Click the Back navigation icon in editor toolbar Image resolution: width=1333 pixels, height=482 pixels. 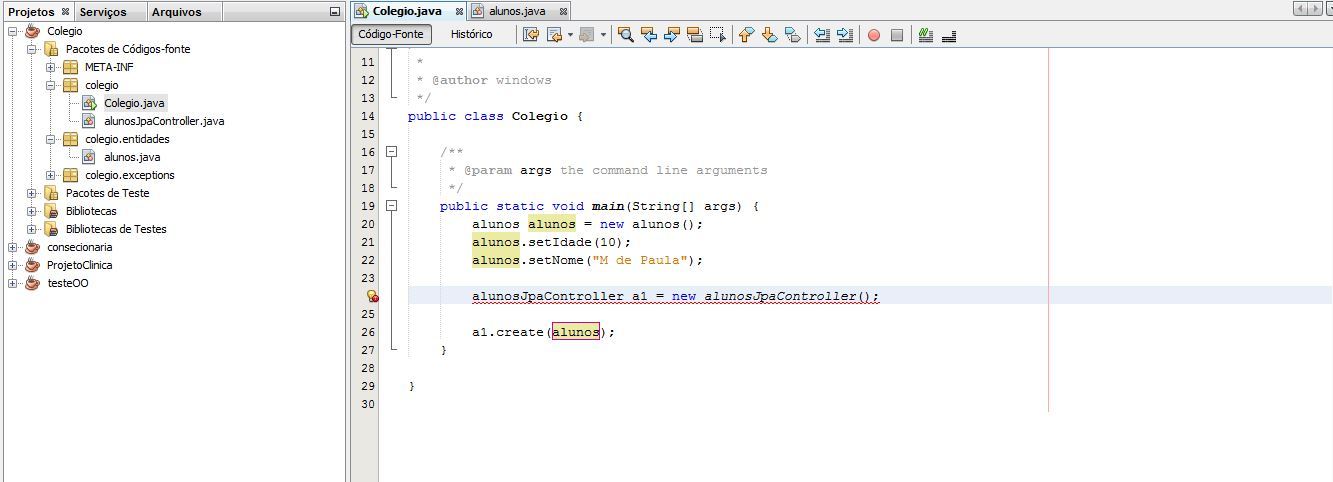[x=555, y=35]
